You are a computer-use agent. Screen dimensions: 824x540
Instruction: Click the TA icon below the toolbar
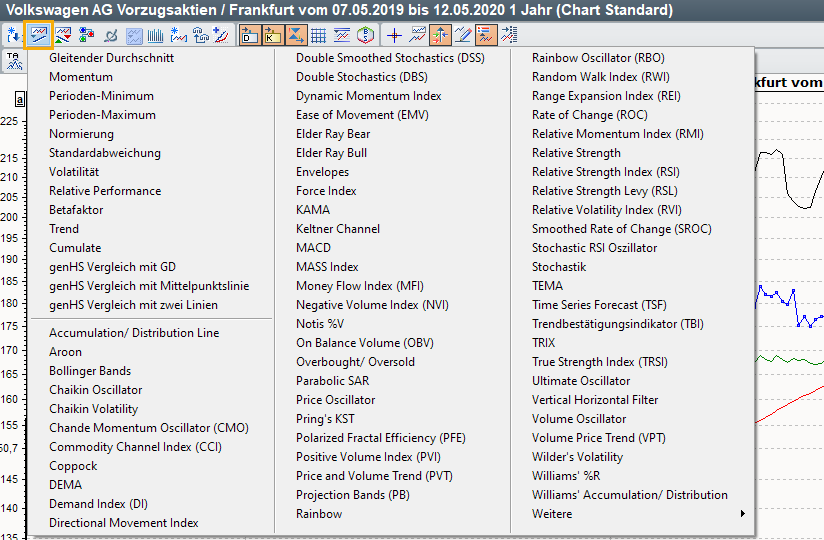point(14,60)
